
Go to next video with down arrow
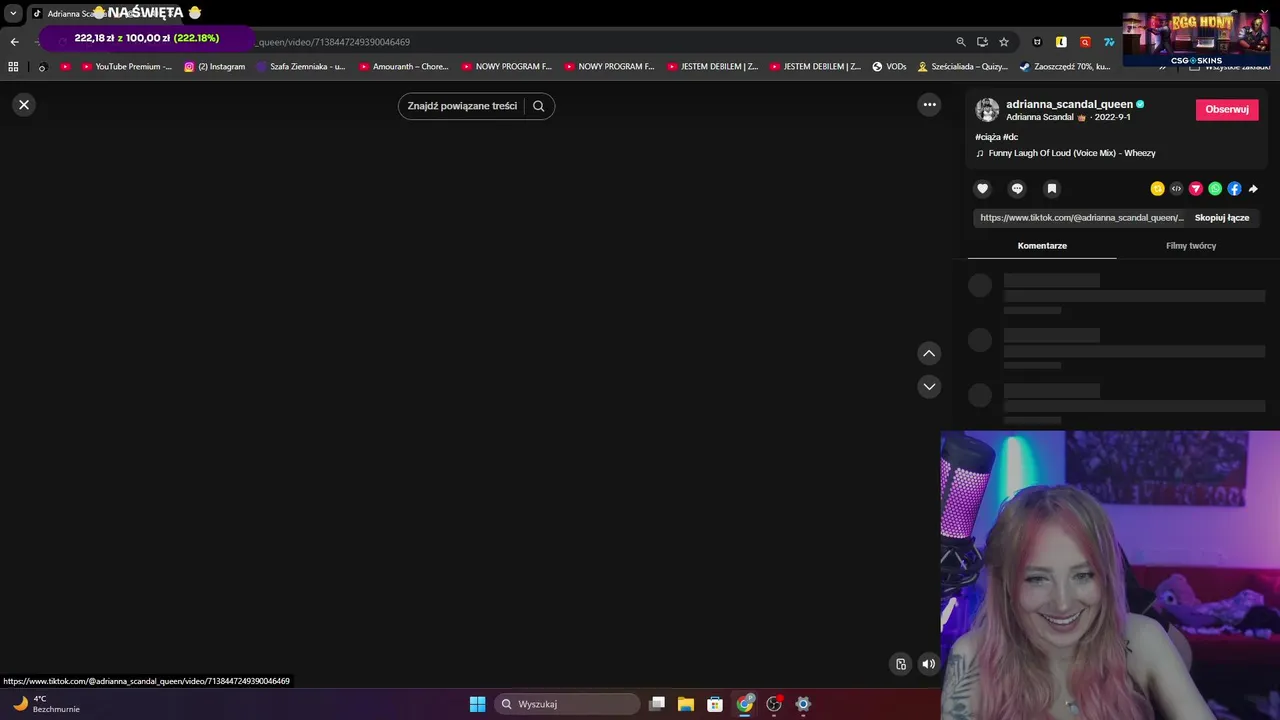pos(929,387)
